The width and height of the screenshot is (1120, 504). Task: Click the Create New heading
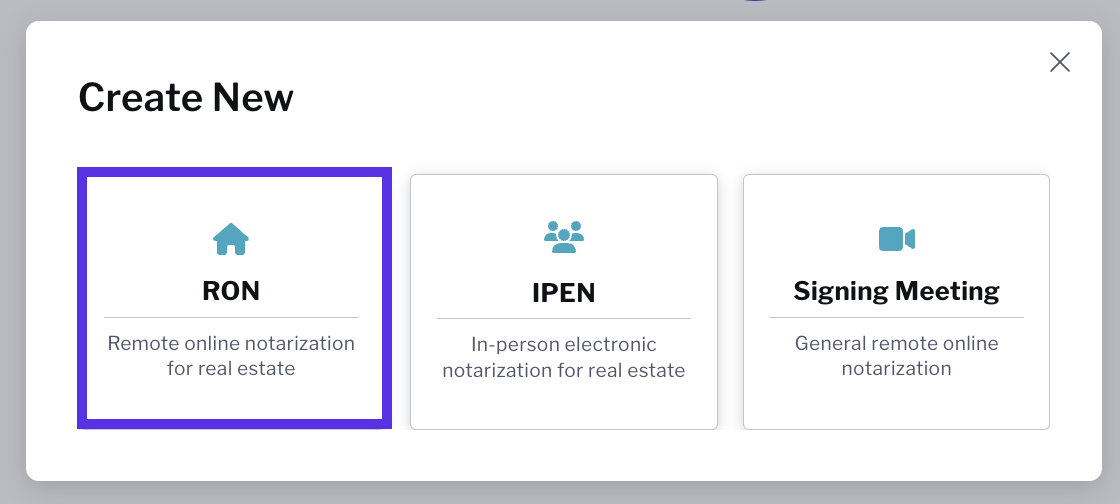point(186,97)
